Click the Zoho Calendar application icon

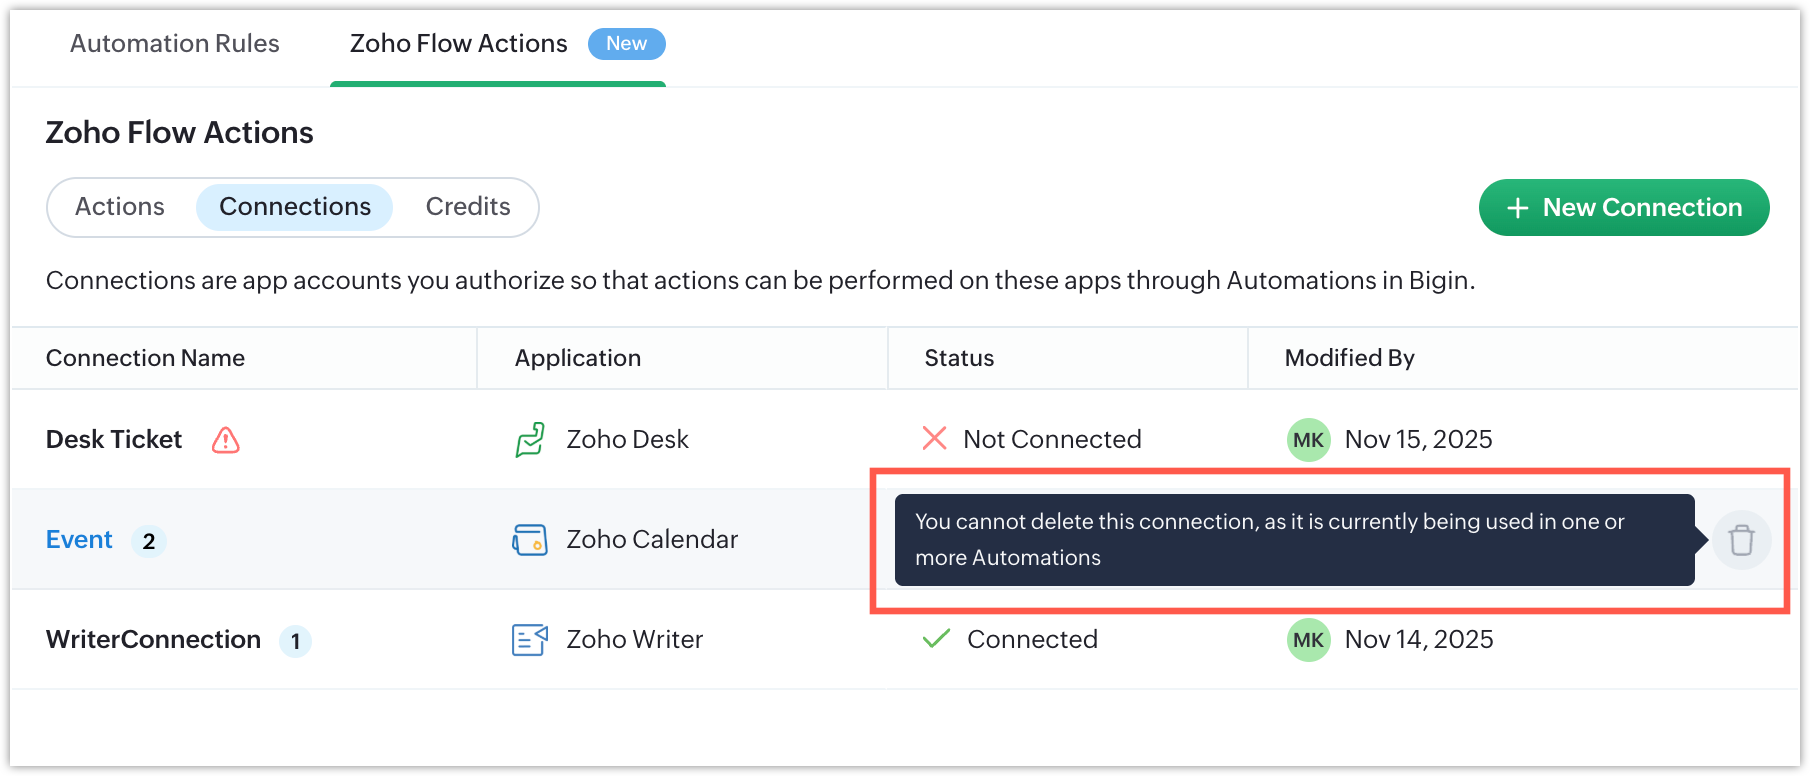click(530, 540)
